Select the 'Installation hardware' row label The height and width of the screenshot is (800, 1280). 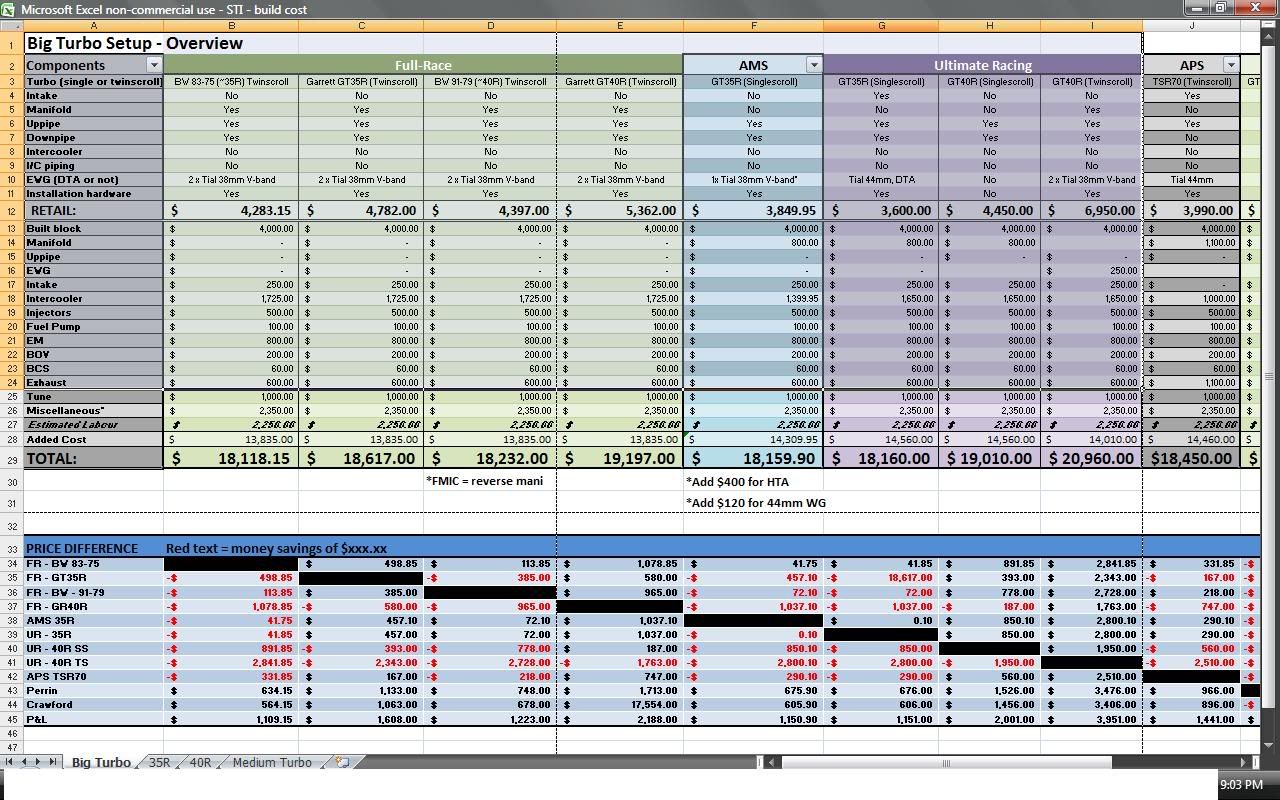(x=94, y=194)
